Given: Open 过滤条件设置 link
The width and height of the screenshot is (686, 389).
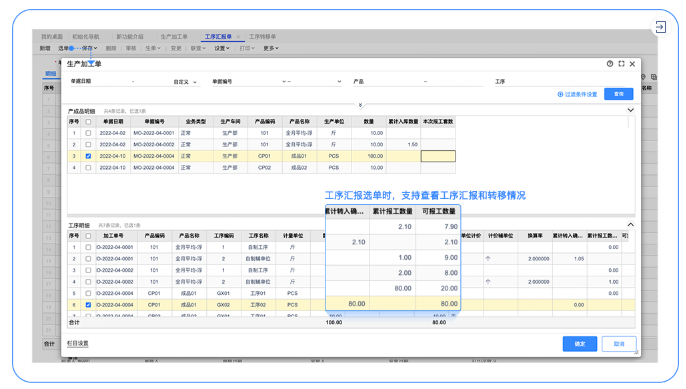Looking at the screenshot, I should click(581, 94).
